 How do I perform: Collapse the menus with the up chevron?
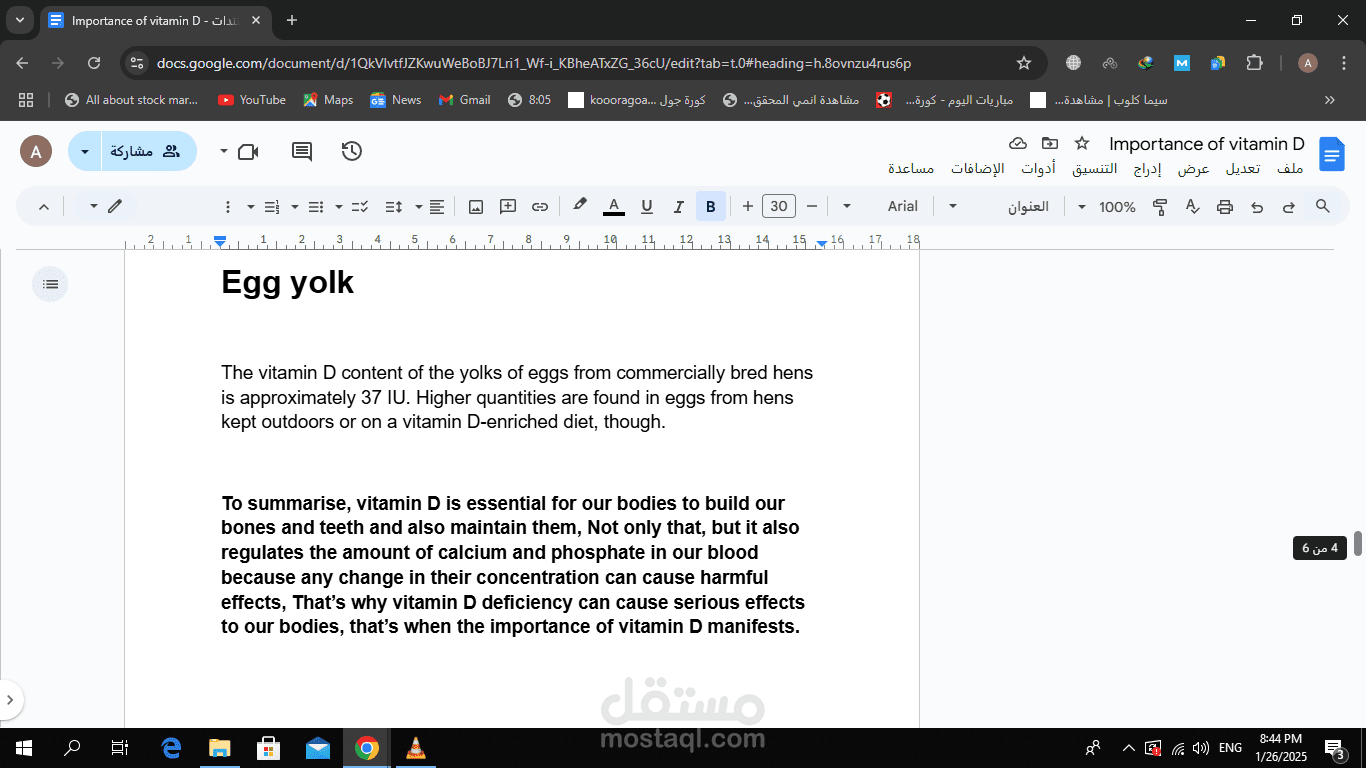43,207
